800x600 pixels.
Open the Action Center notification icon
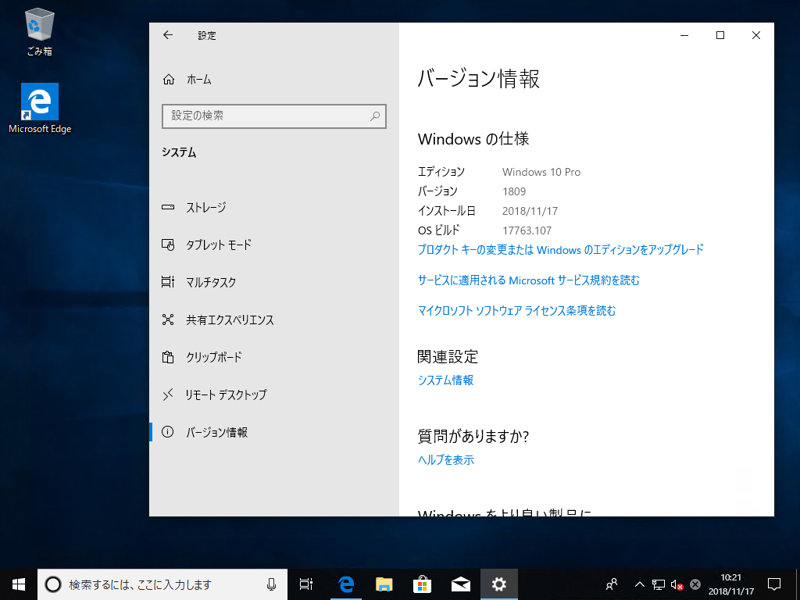click(x=774, y=584)
